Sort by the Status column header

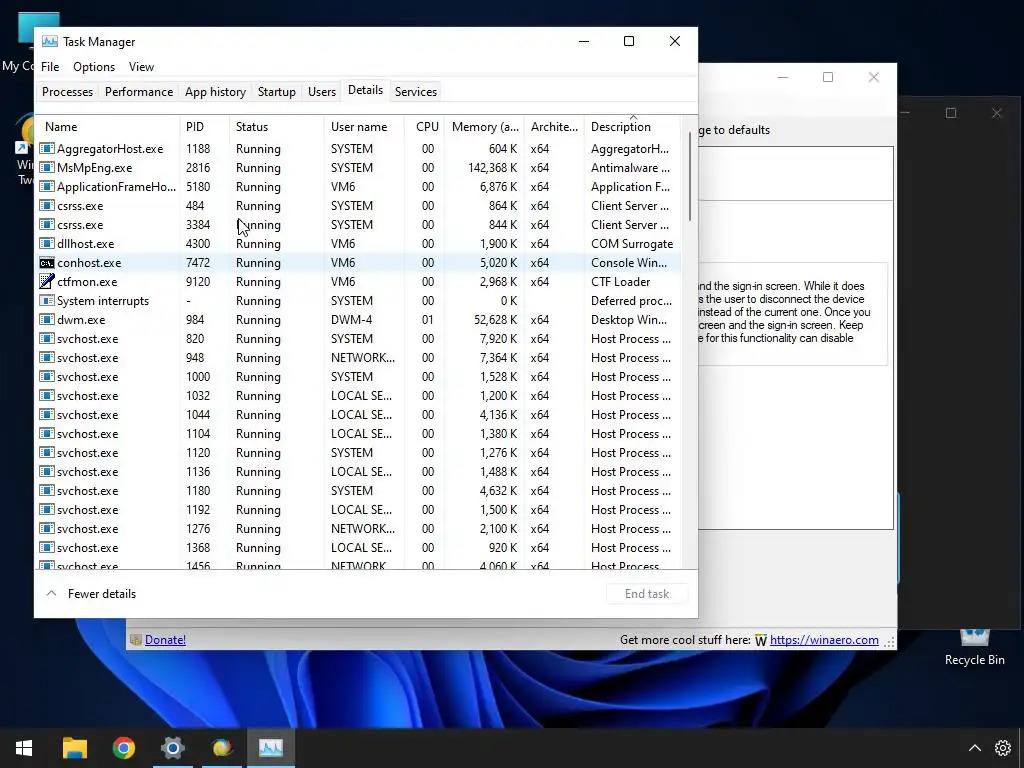click(x=277, y=127)
